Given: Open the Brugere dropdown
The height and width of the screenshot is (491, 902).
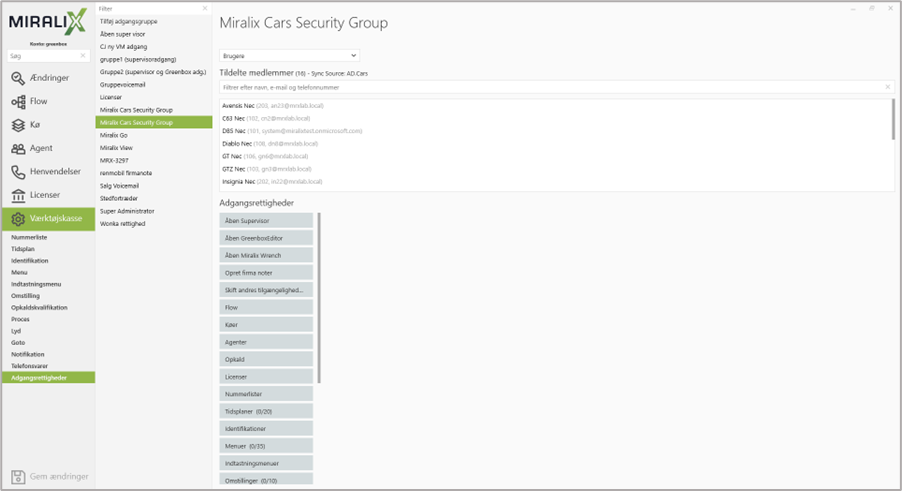Looking at the screenshot, I should click(x=289, y=56).
